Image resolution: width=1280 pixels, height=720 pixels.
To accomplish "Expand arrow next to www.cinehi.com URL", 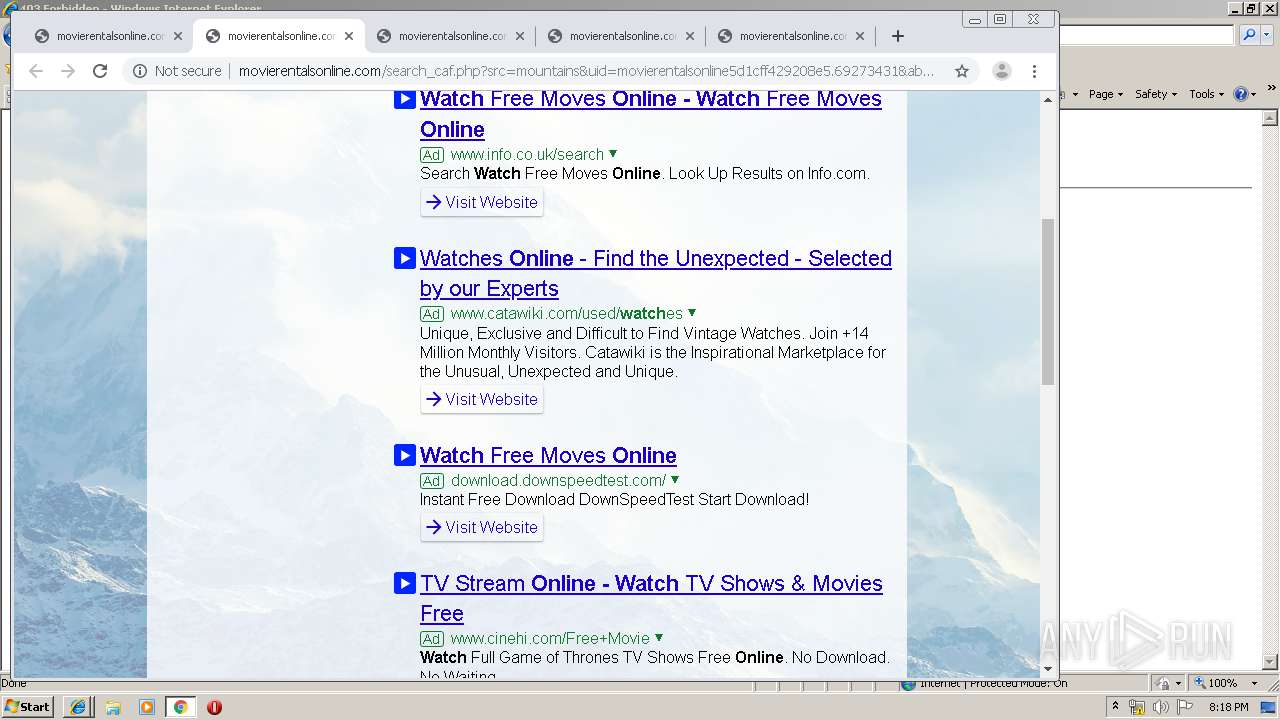I will click(x=659, y=638).
